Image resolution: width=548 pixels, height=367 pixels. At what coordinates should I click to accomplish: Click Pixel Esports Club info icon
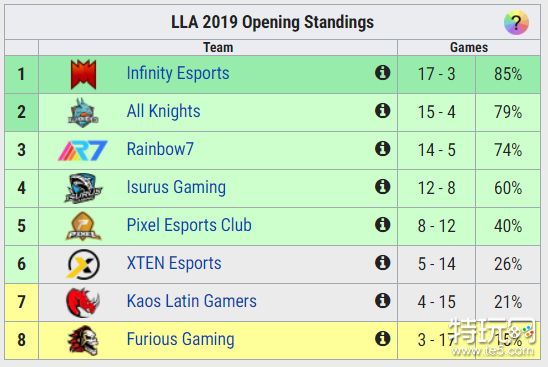pos(382,225)
